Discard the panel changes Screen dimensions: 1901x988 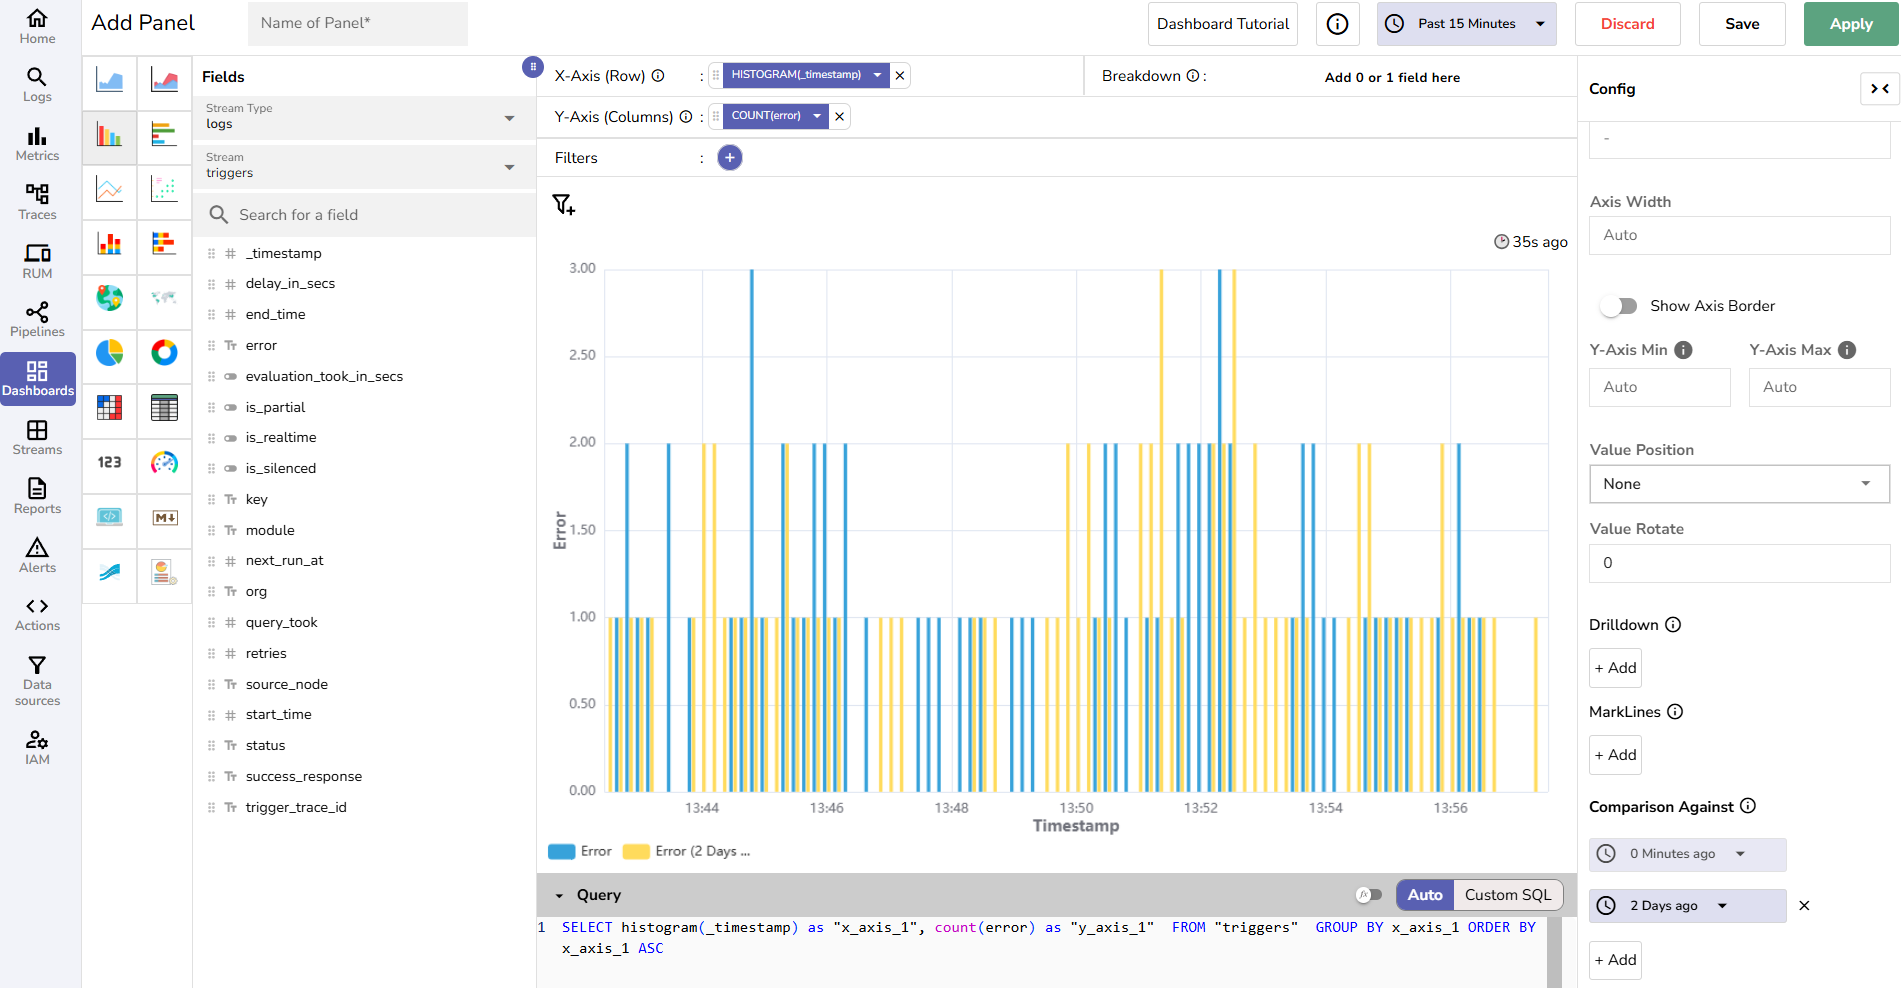click(1627, 24)
